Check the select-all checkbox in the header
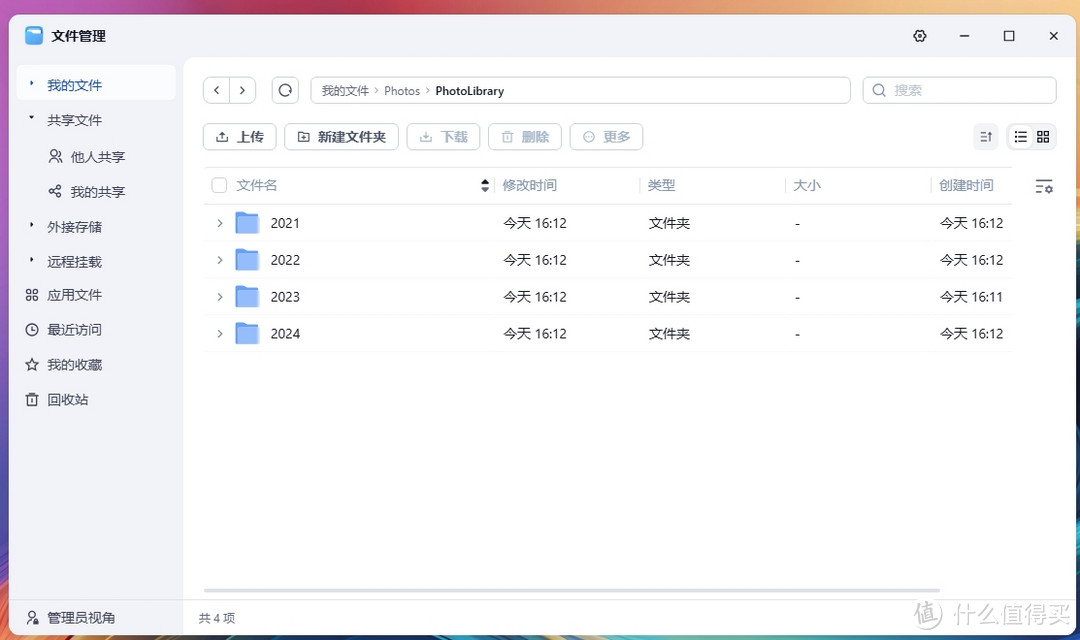This screenshot has width=1080, height=640. point(217,185)
